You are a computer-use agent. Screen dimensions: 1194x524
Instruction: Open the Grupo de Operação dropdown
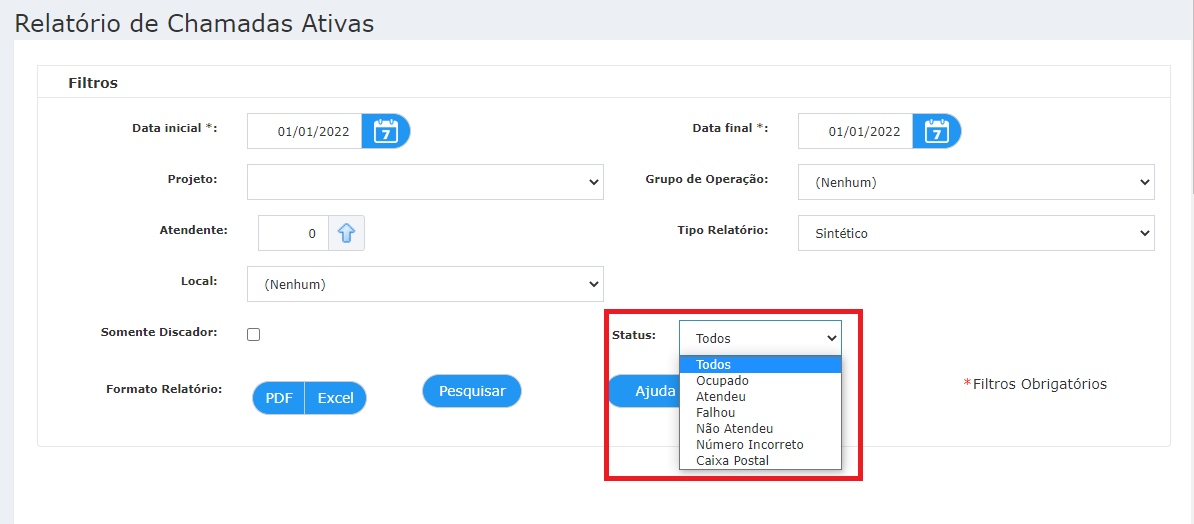(976, 182)
